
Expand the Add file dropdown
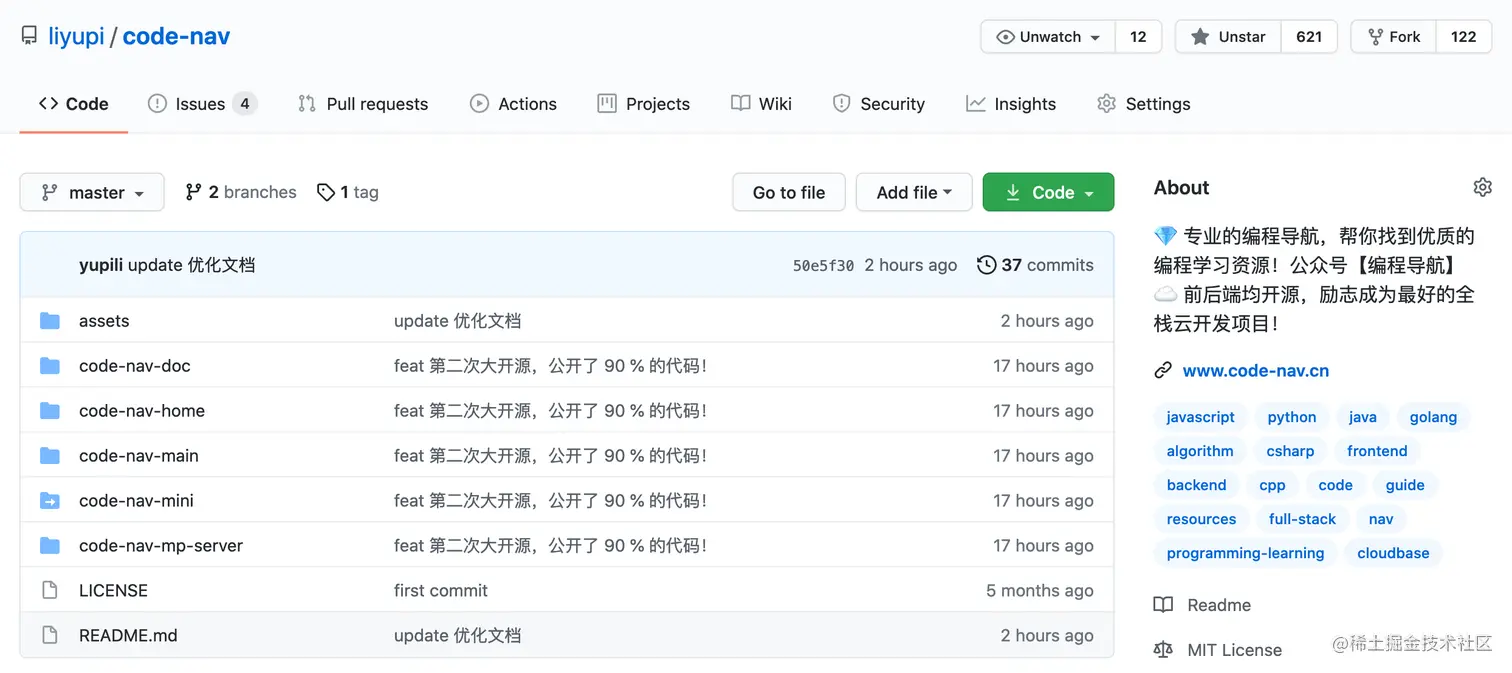tap(914, 192)
